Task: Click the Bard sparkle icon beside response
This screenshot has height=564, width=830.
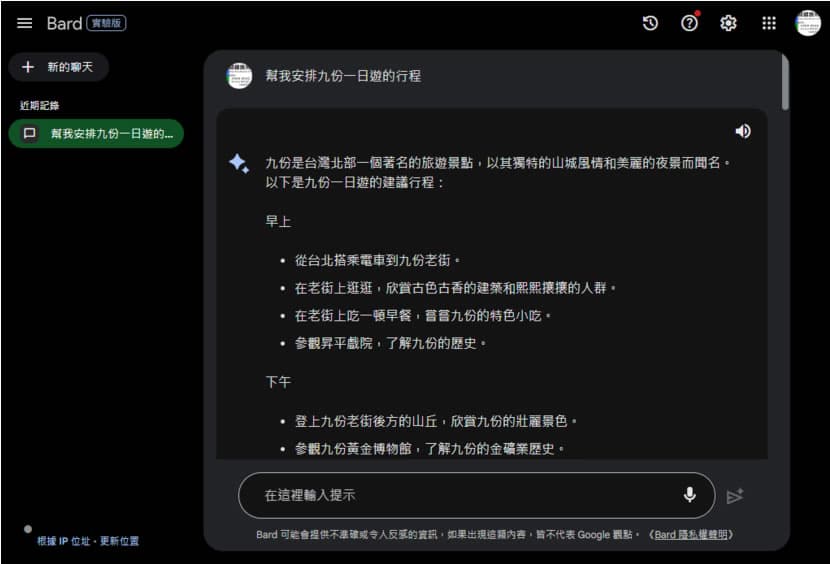Action: pyautogui.click(x=239, y=163)
